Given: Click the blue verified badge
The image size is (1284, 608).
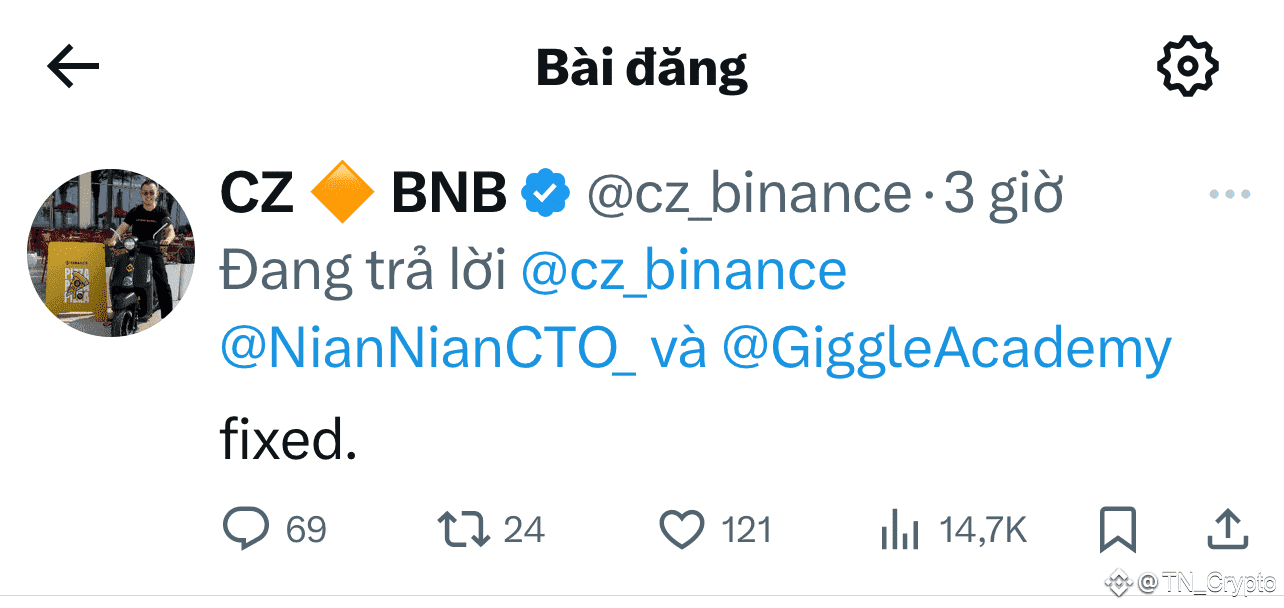Looking at the screenshot, I should pos(548,194).
